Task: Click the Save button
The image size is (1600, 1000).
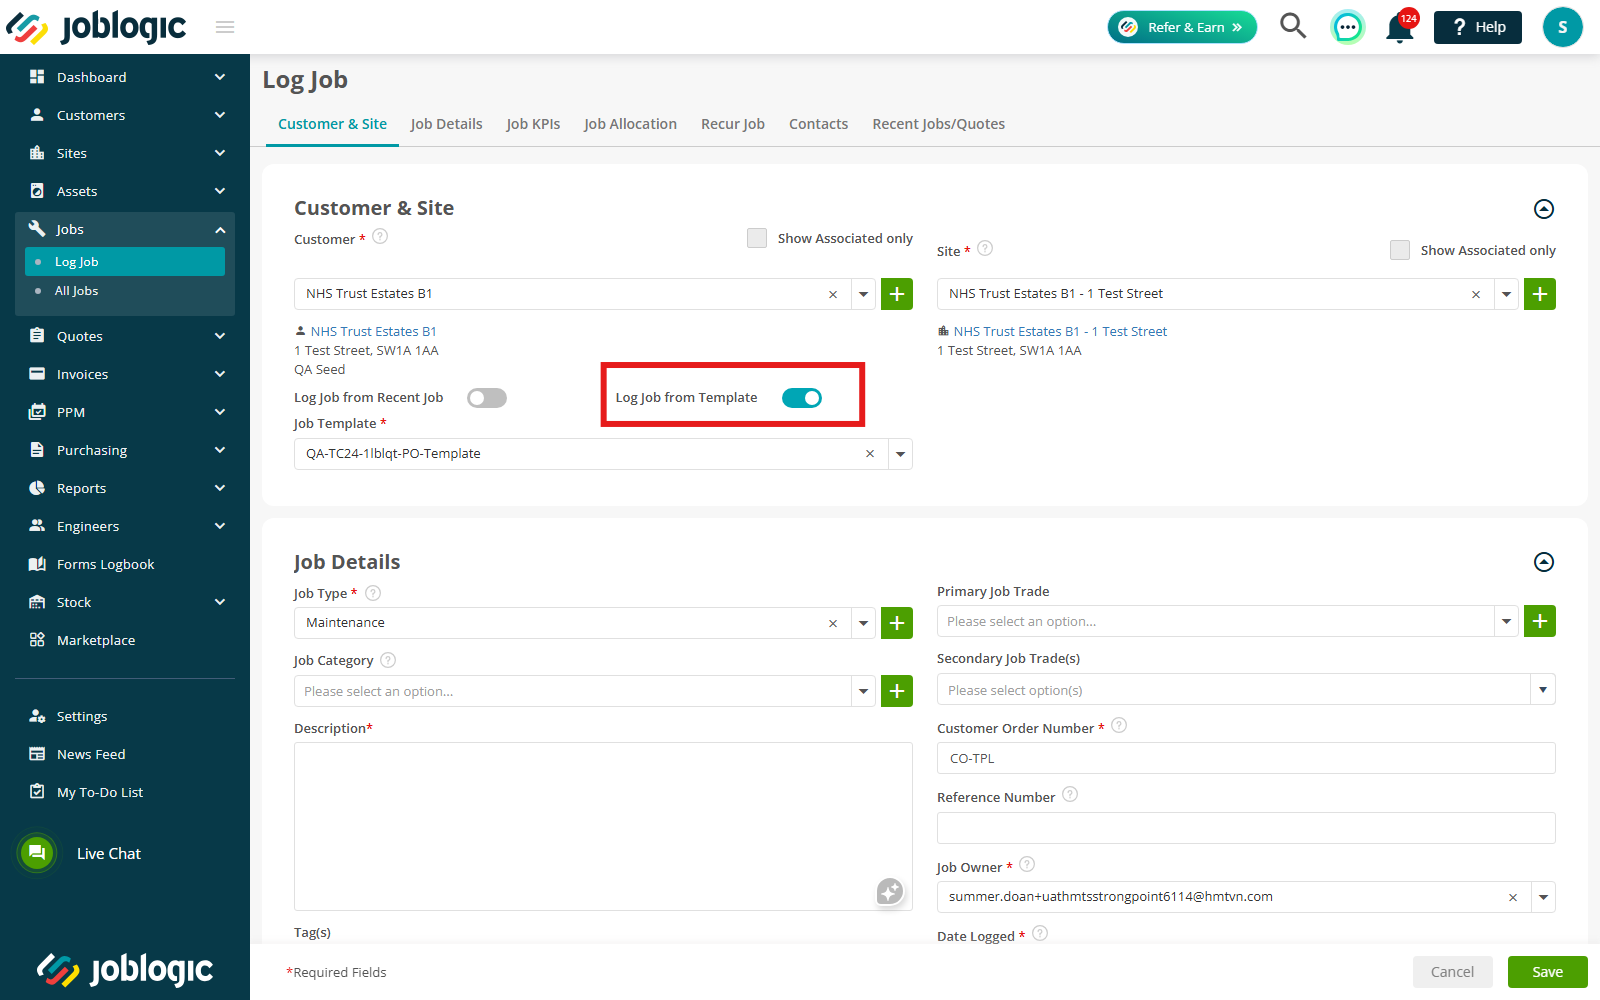Action: coord(1547,972)
